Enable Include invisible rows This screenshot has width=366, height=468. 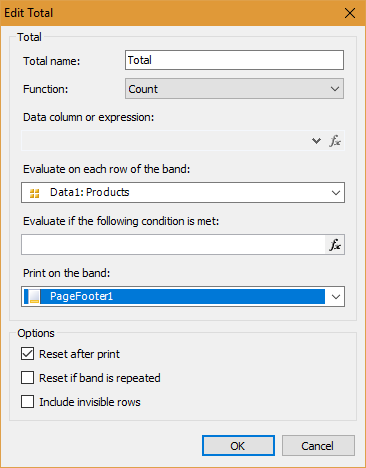click(x=27, y=402)
